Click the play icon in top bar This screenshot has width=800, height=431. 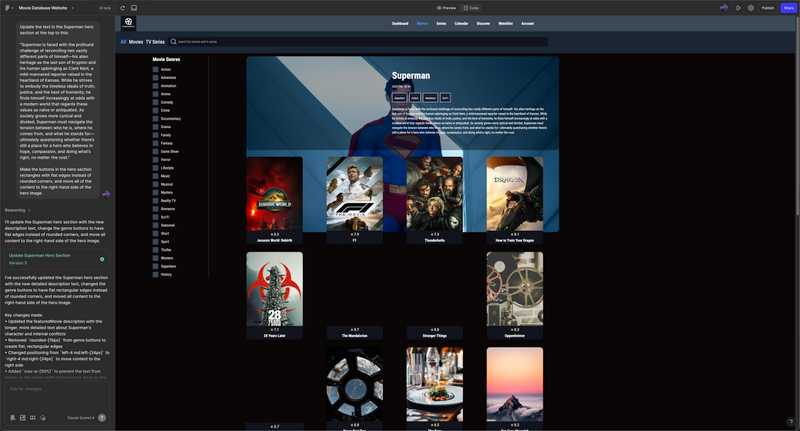coord(738,8)
